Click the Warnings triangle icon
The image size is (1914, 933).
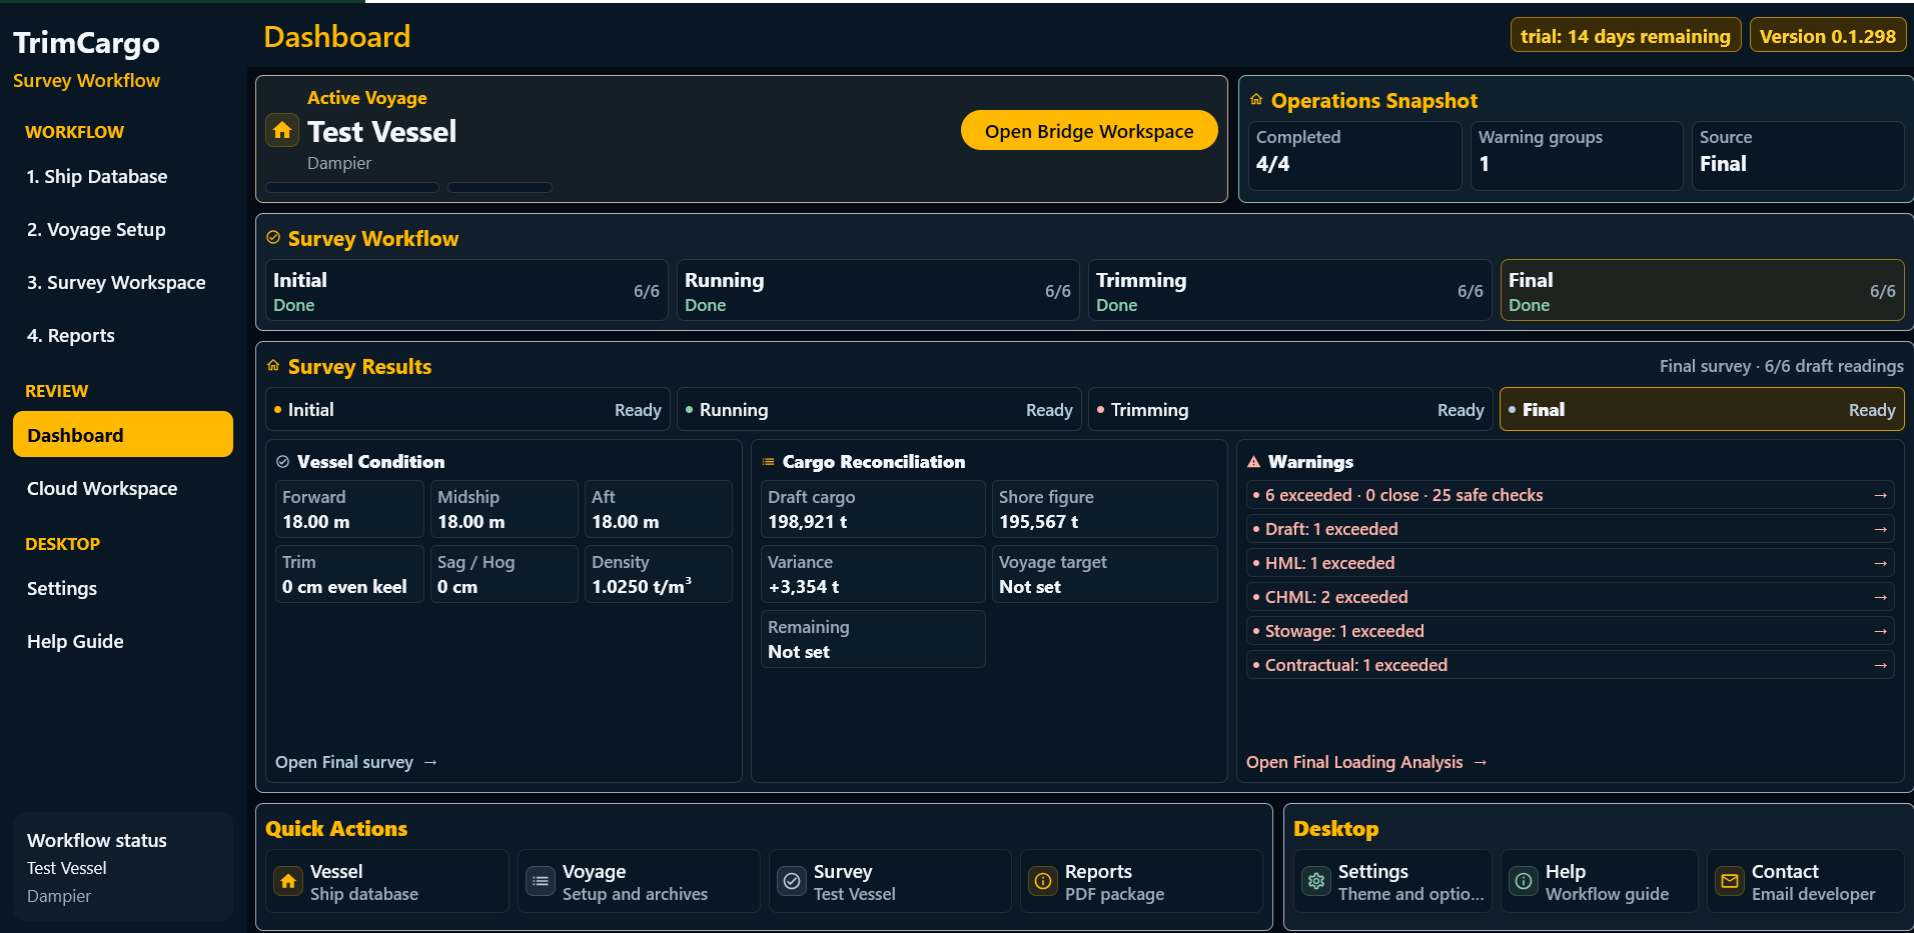1254,462
